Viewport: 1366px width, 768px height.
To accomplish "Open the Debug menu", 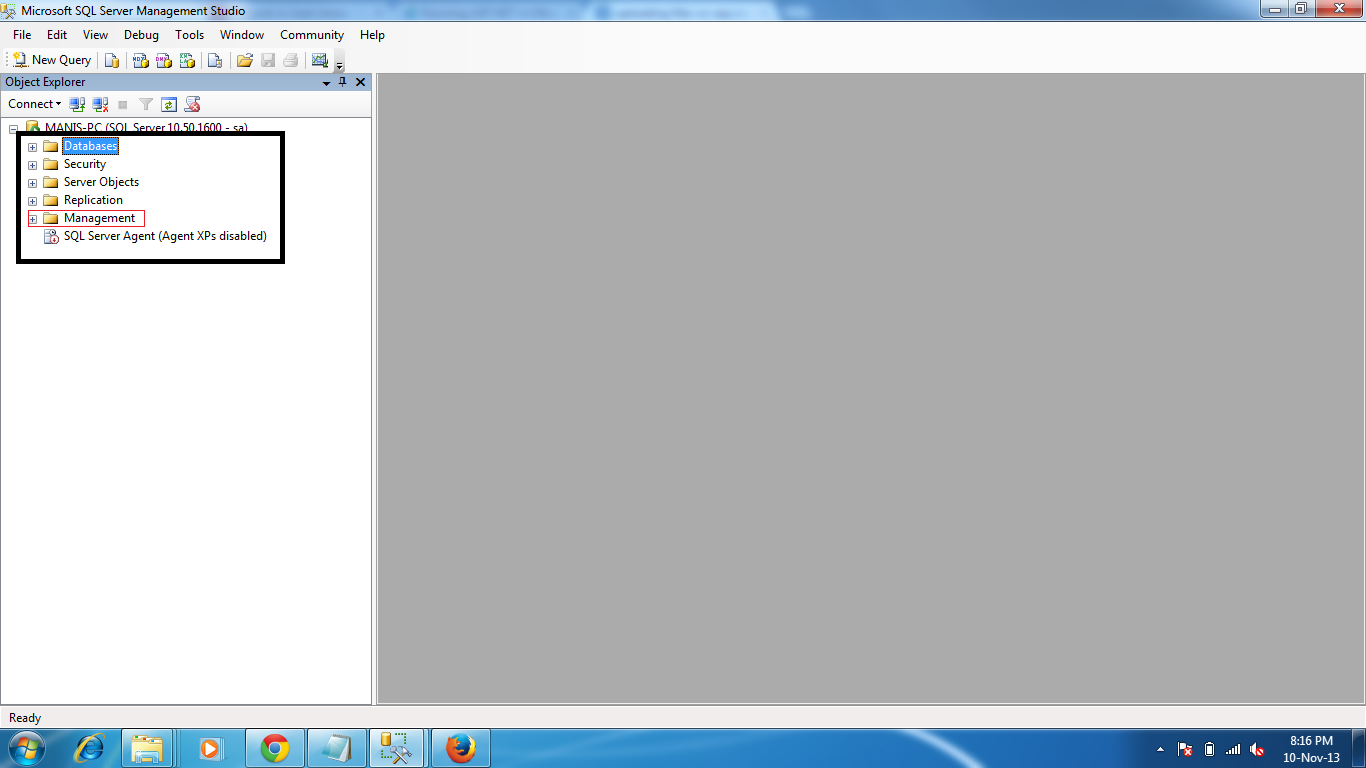I will 141,34.
